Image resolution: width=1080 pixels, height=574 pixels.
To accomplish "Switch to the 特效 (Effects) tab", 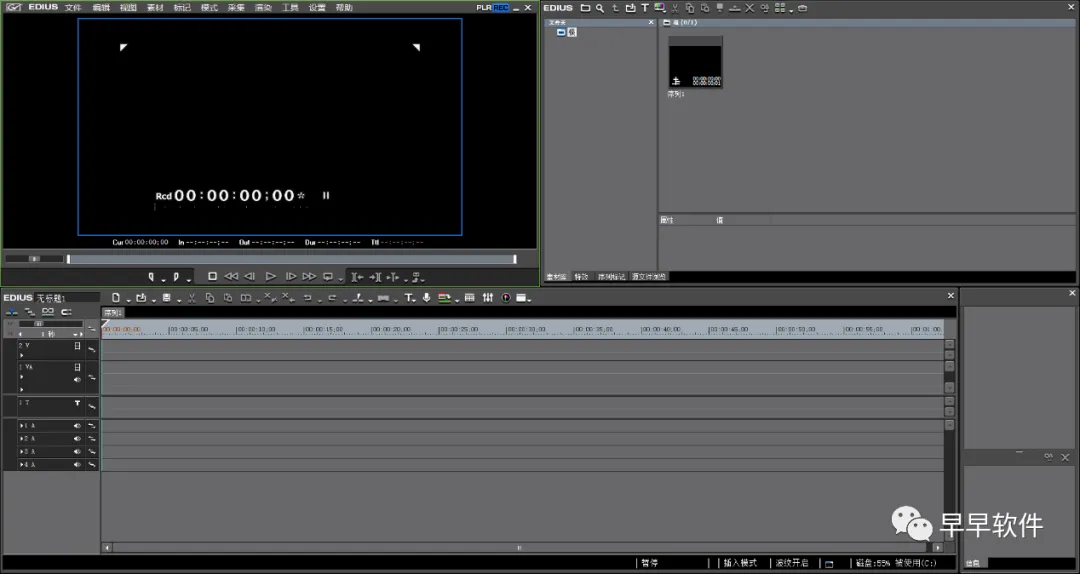I will click(x=582, y=276).
